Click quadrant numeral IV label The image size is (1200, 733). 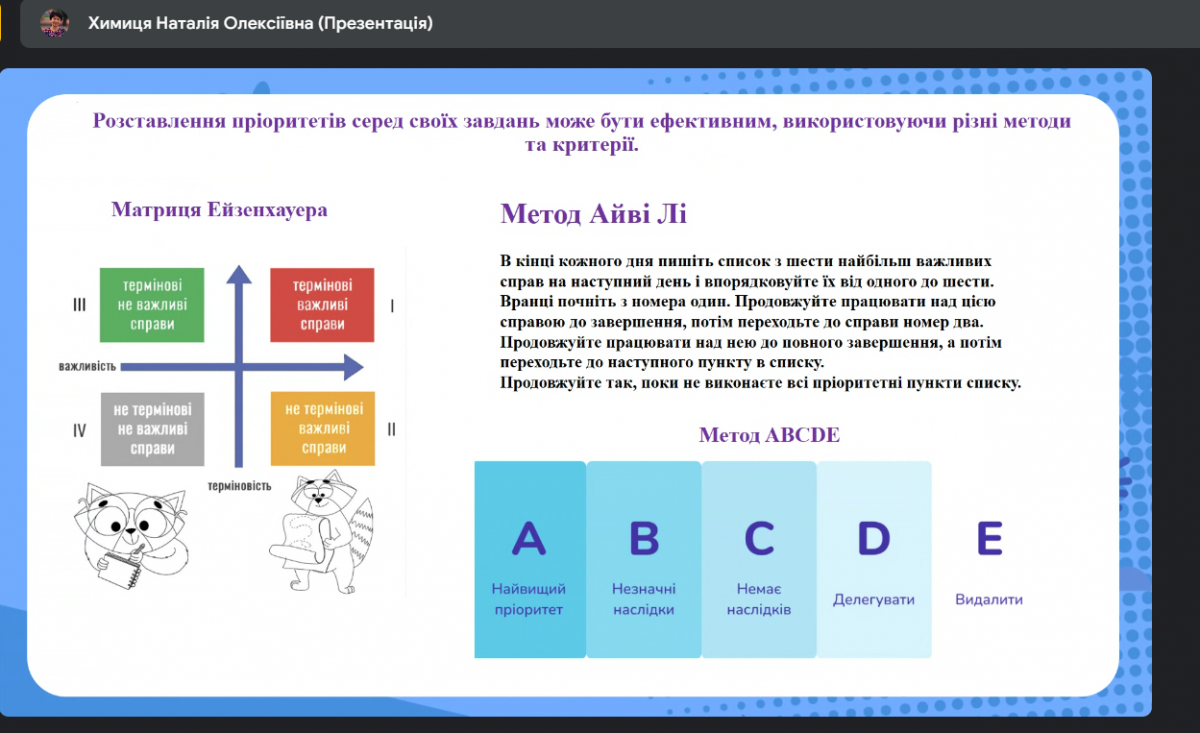coord(80,431)
